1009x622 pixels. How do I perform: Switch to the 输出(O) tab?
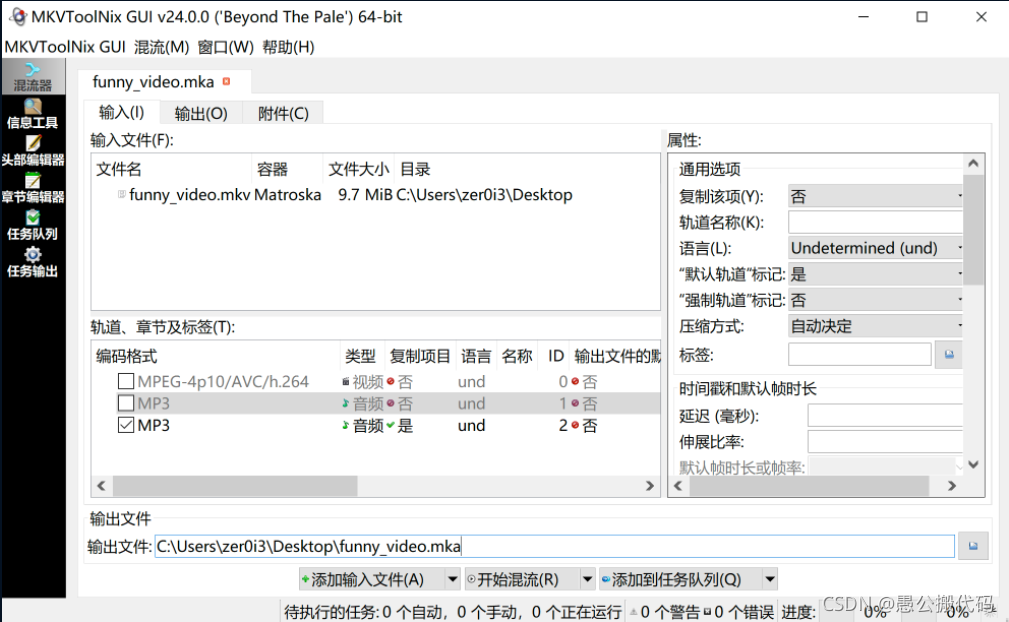point(201,114)
